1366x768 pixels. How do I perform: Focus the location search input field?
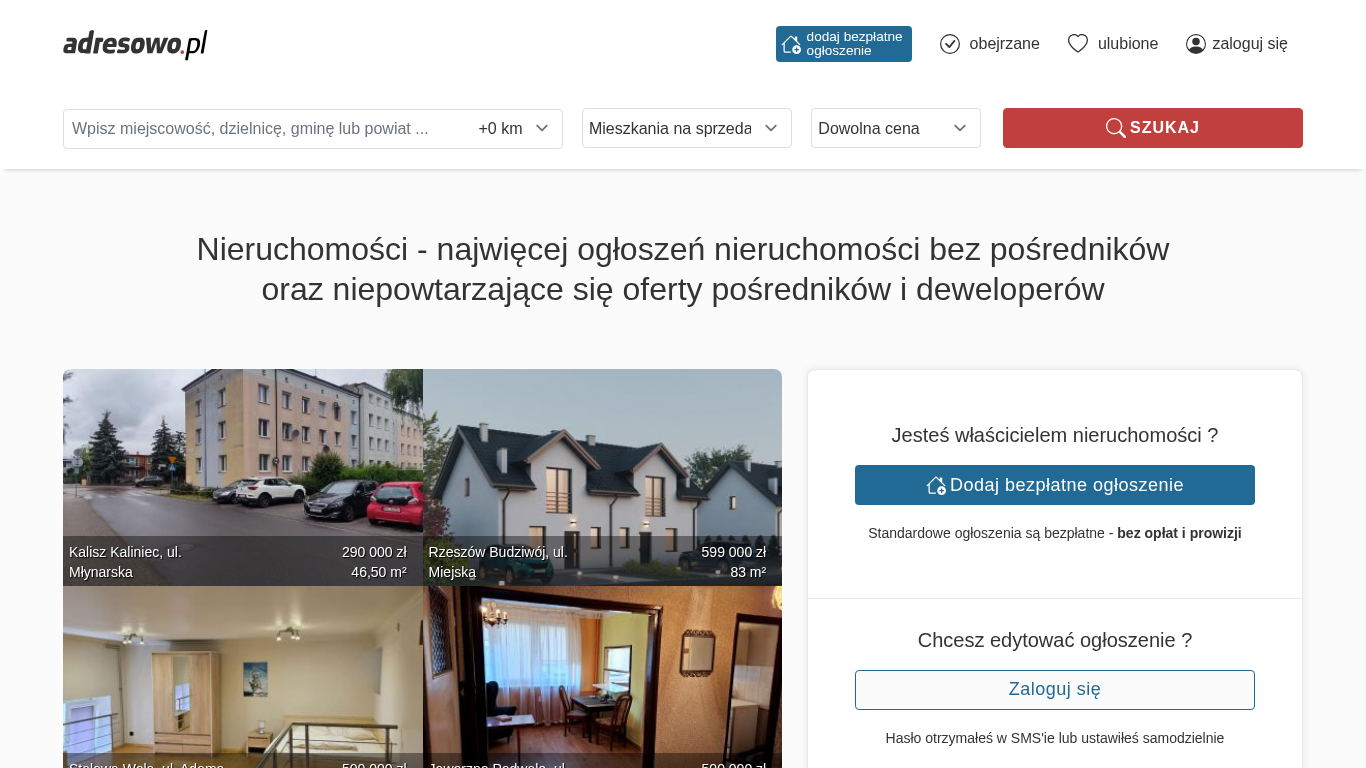pos(265,129)
